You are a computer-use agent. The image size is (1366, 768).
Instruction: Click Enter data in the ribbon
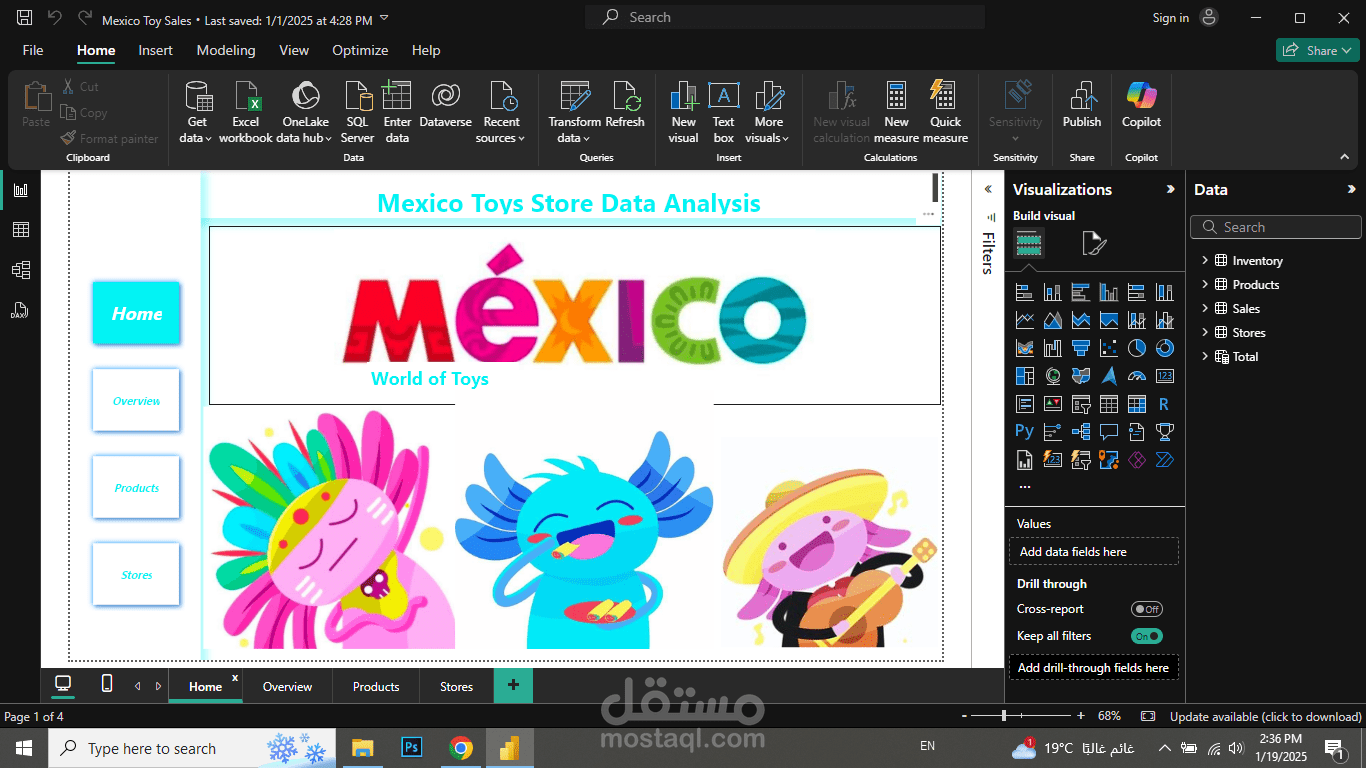tap(397, 112)
